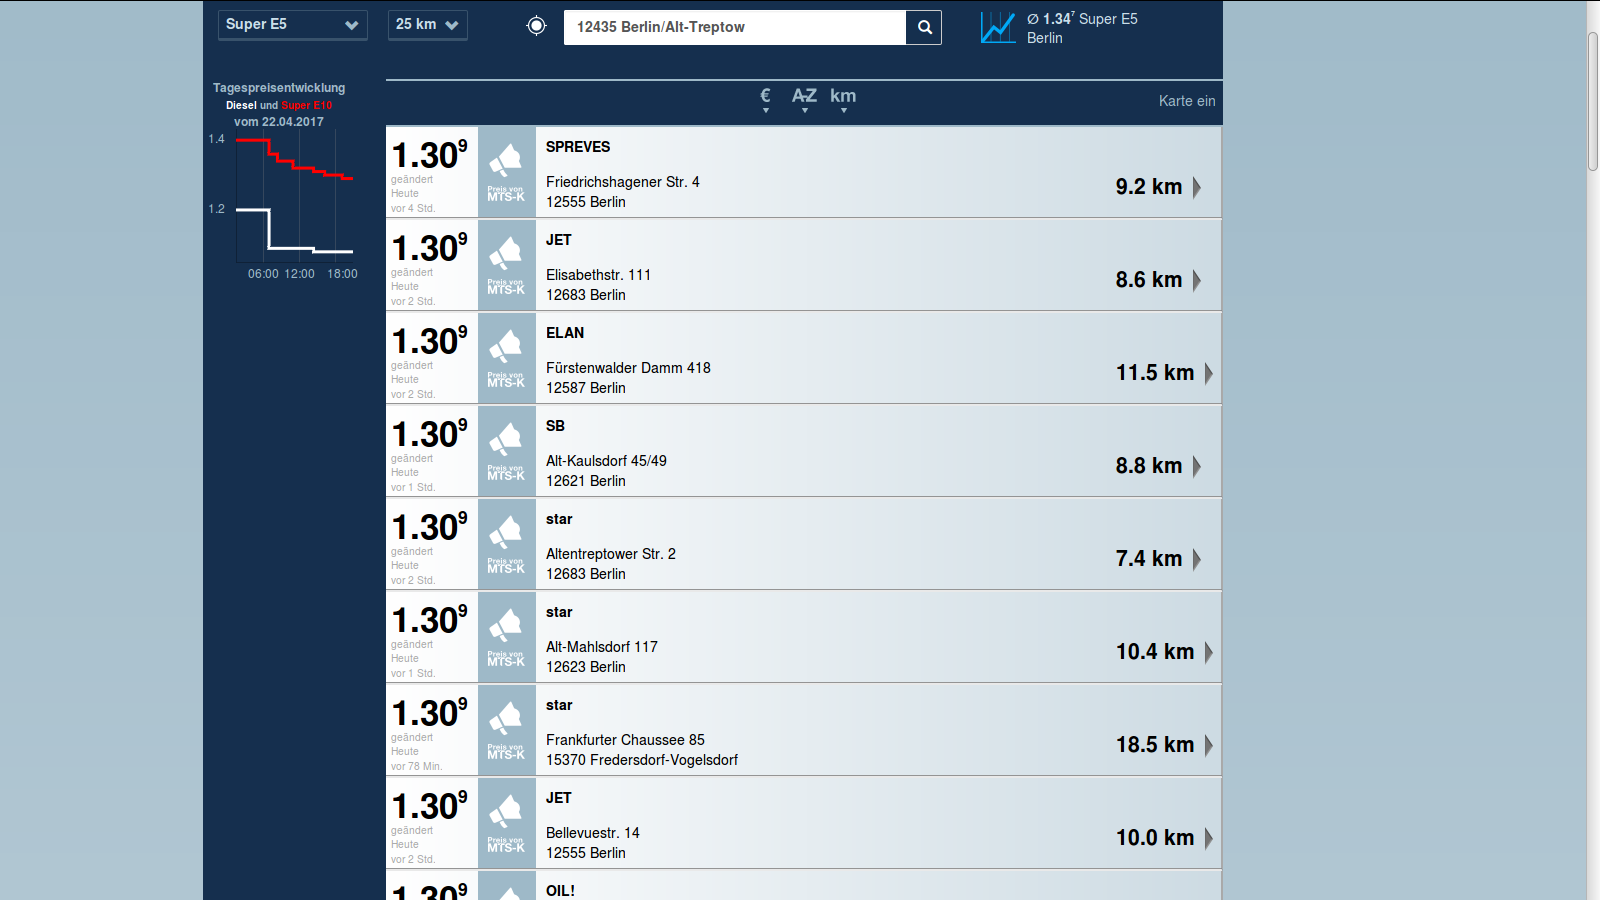1600x900 pixels.
Task: Select address Frankfurter Chaussee 85
Action: tap(625, 740)
